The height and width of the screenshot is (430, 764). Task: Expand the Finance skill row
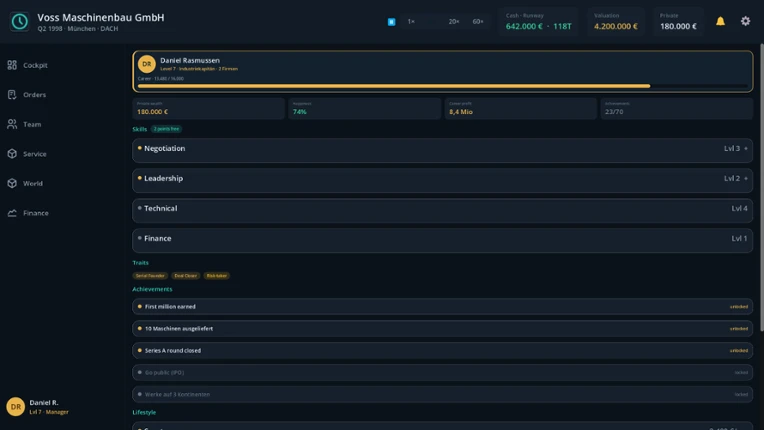(442, 241)
